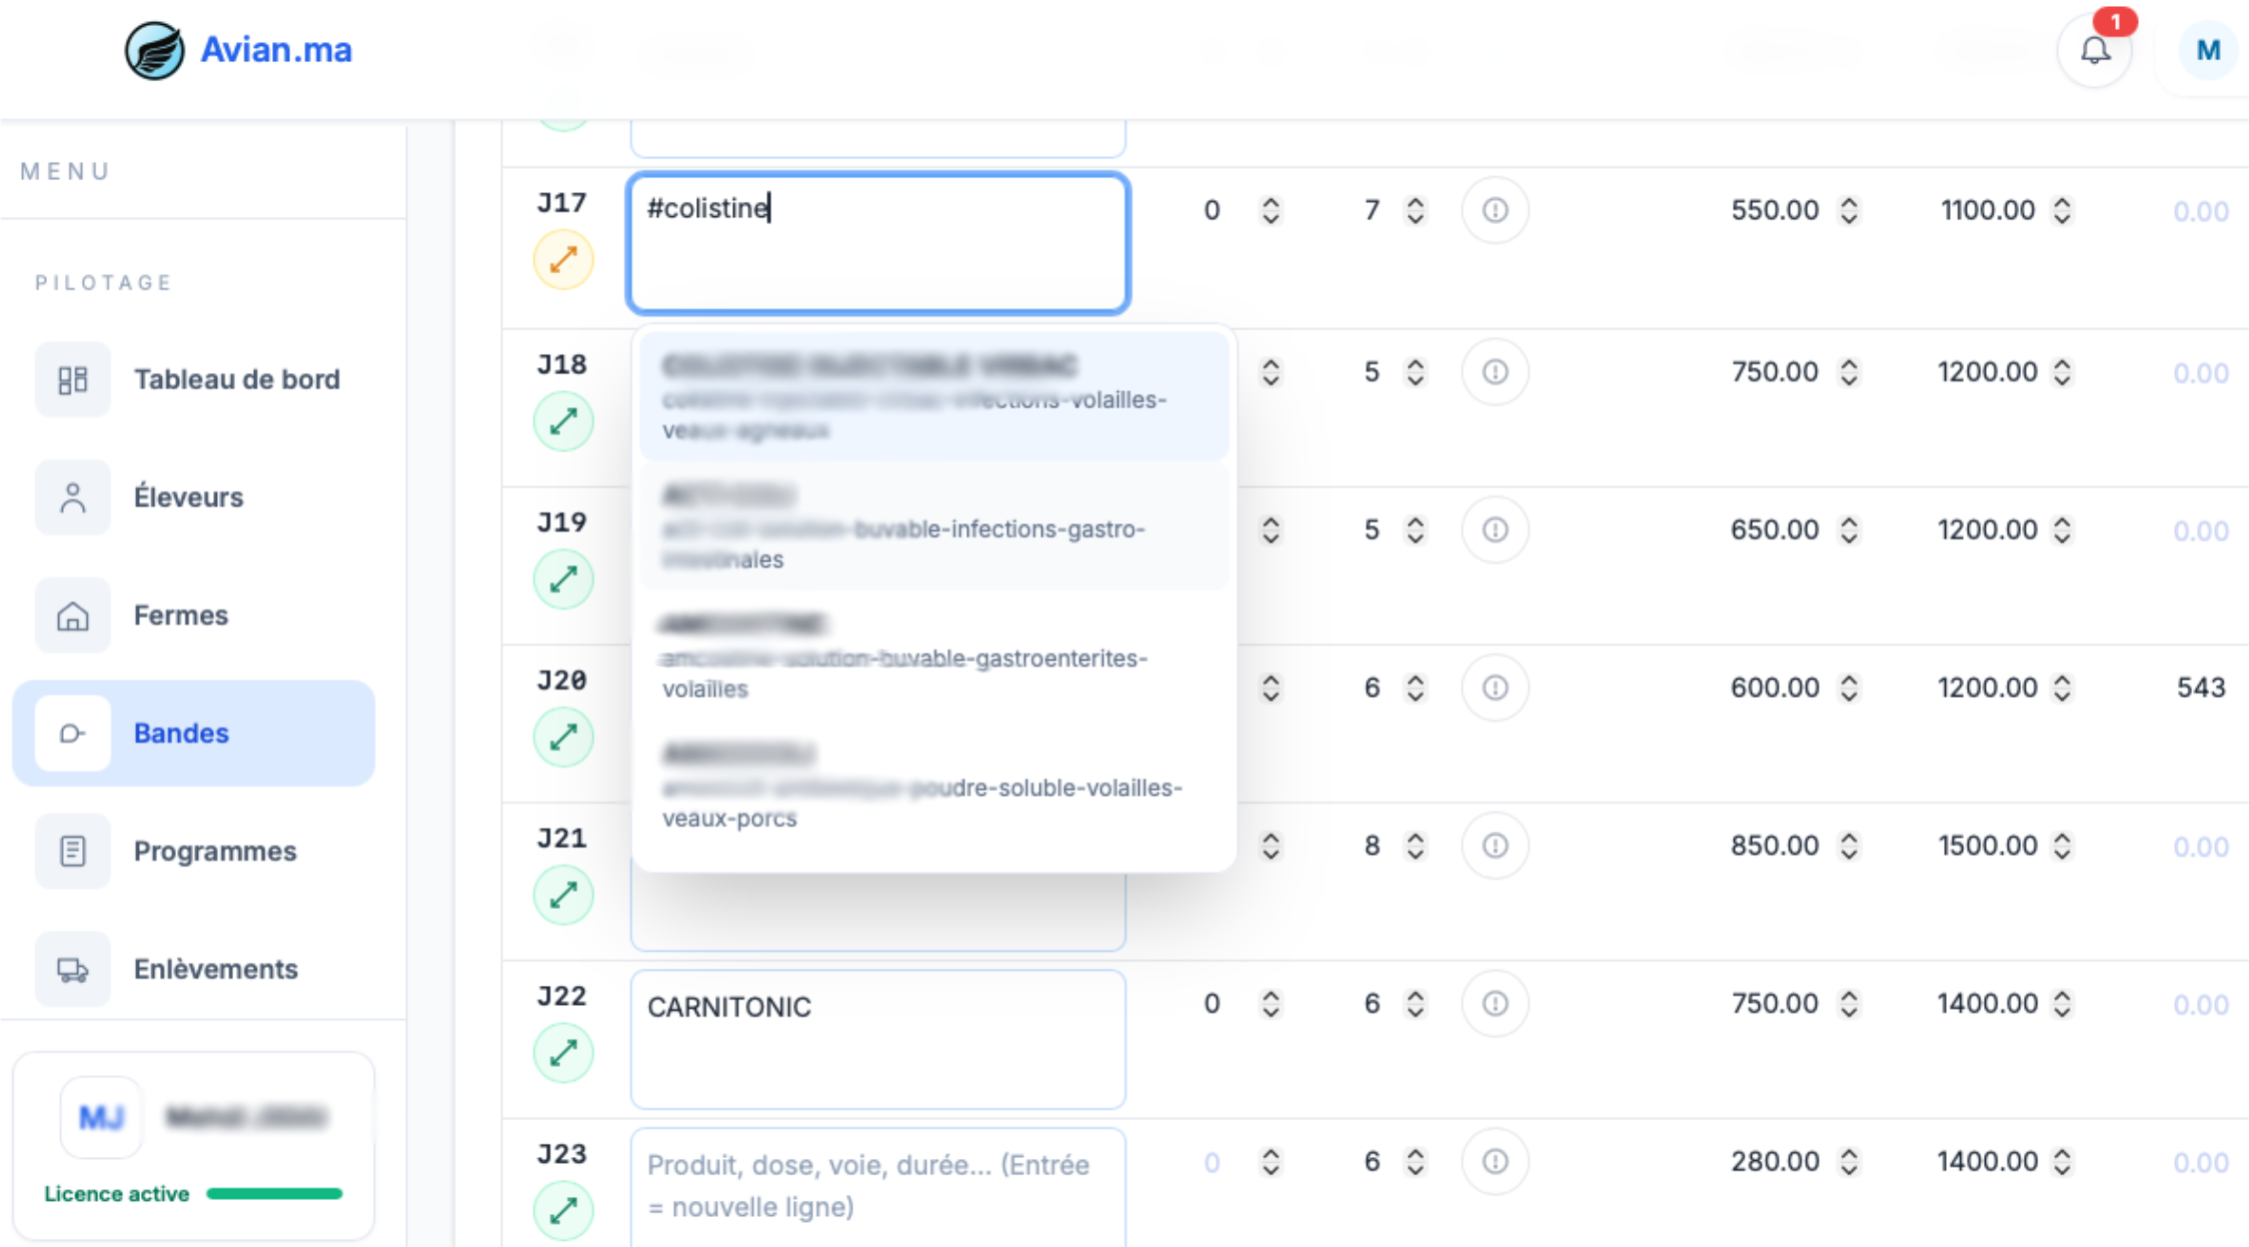Choose the suggestion ending in buvable-infections-gastro-intestinales

click(x=933, y=527)
